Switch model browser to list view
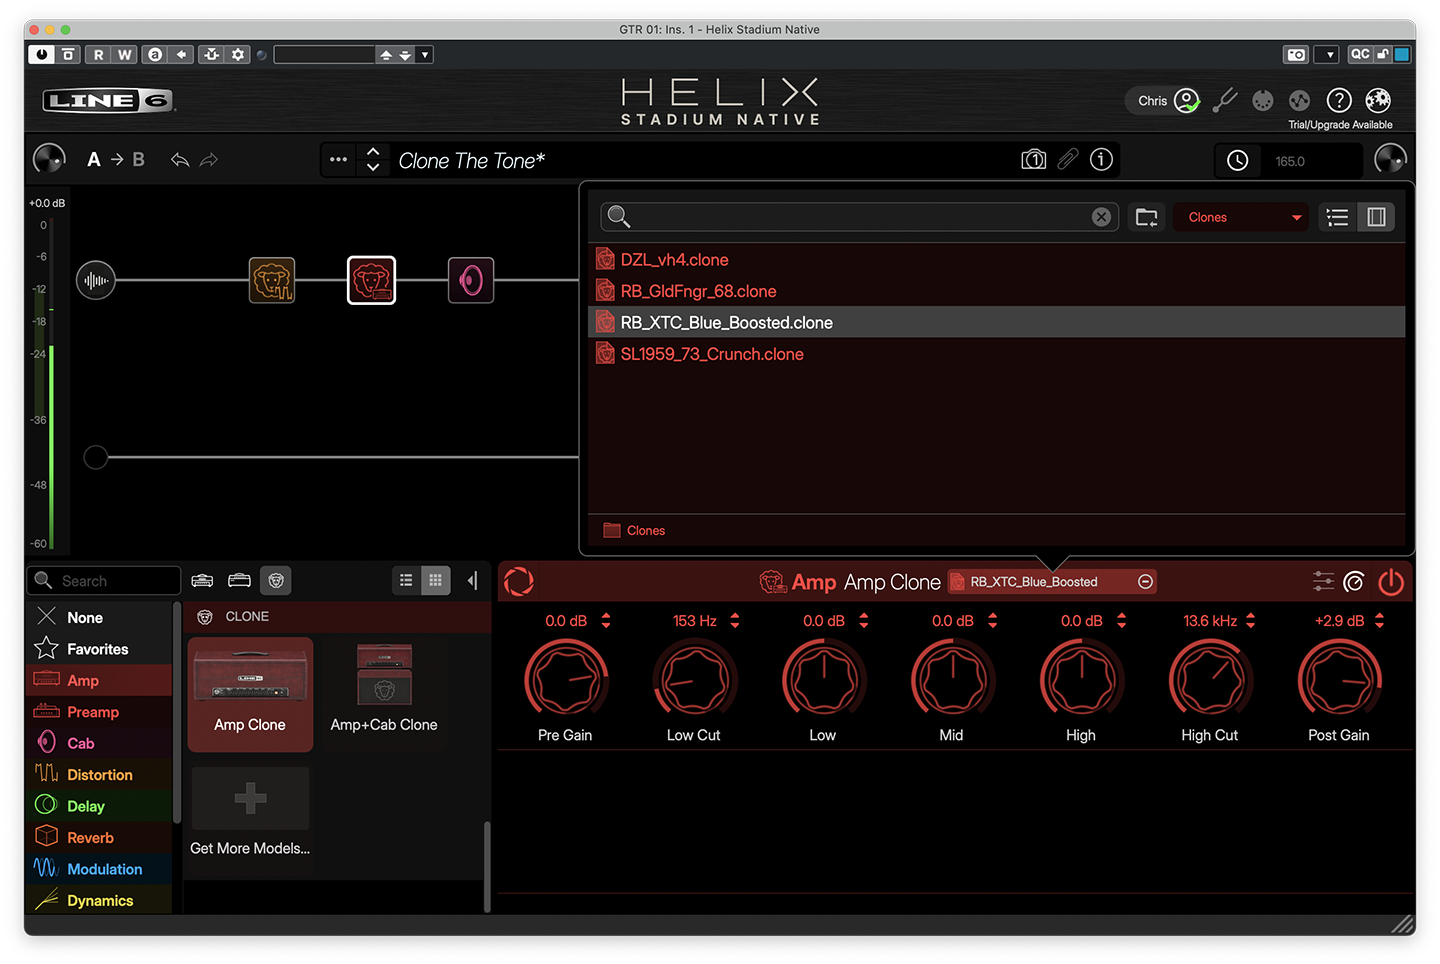This screenshot has width=1440, height=964. (x=406, y=581)
